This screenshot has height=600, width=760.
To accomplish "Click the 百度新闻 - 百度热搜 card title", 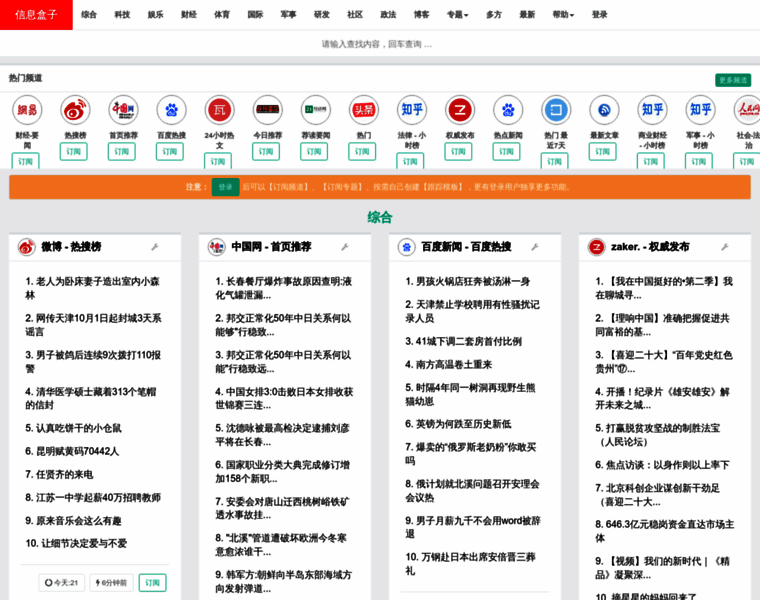I will point(466,247).
